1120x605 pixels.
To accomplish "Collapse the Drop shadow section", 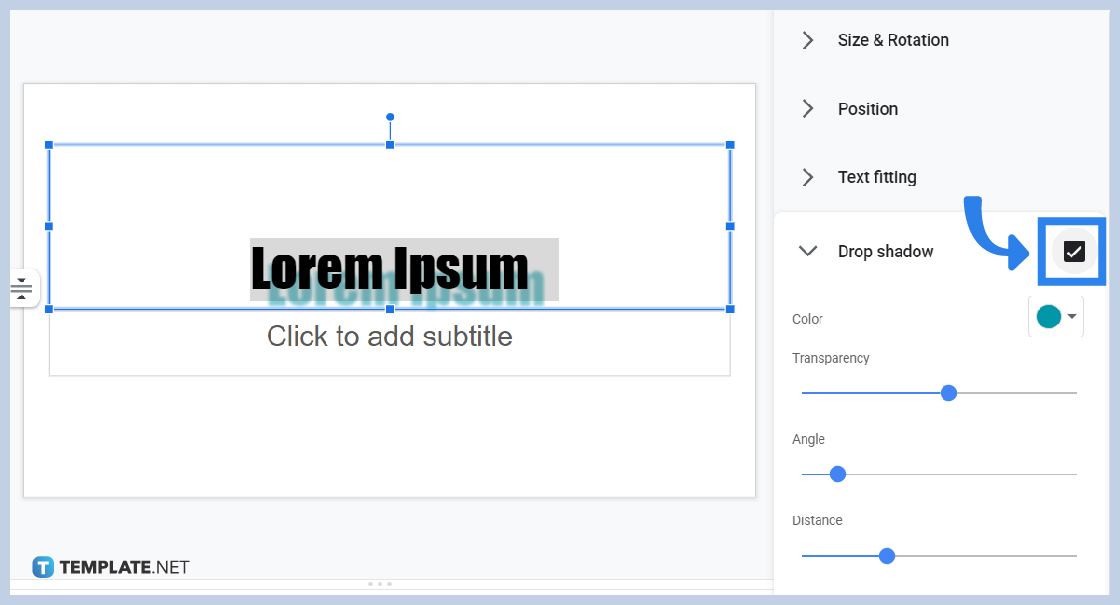I will tap(808, 251).
